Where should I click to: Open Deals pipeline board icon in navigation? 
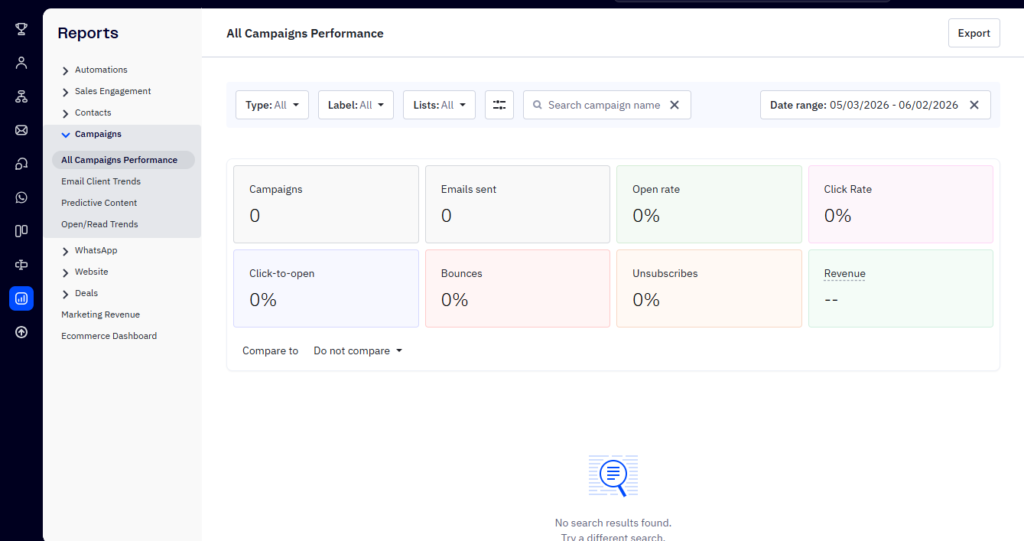tap(22, 231)
